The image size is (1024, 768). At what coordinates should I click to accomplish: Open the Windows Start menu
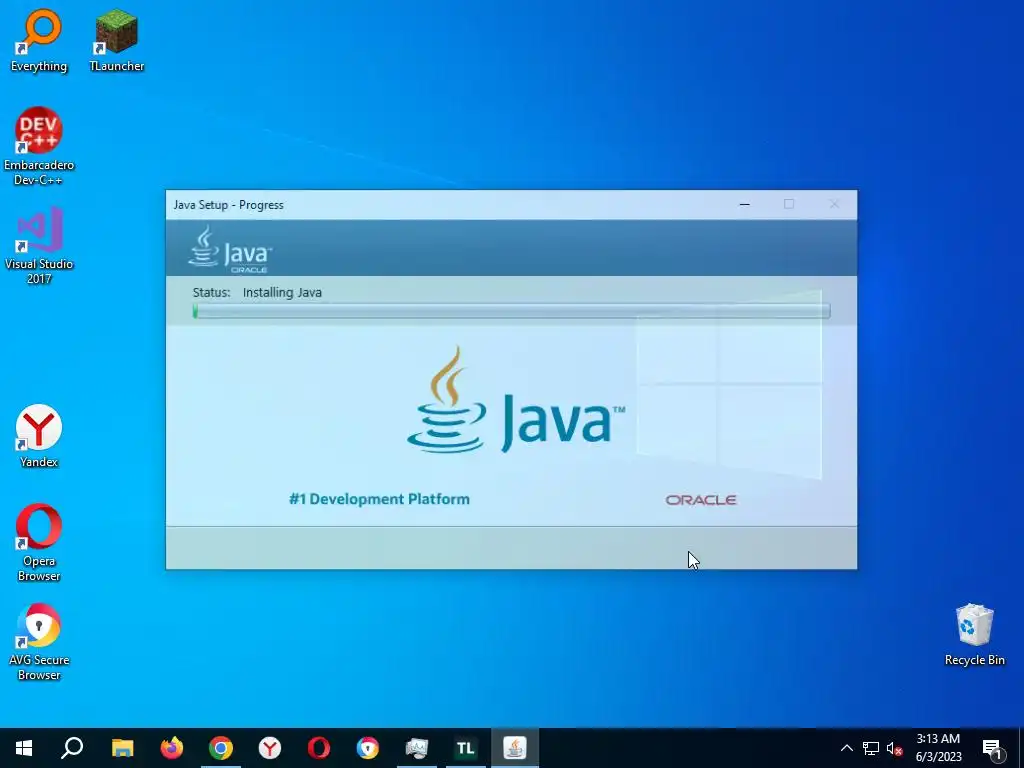[24, 748]
